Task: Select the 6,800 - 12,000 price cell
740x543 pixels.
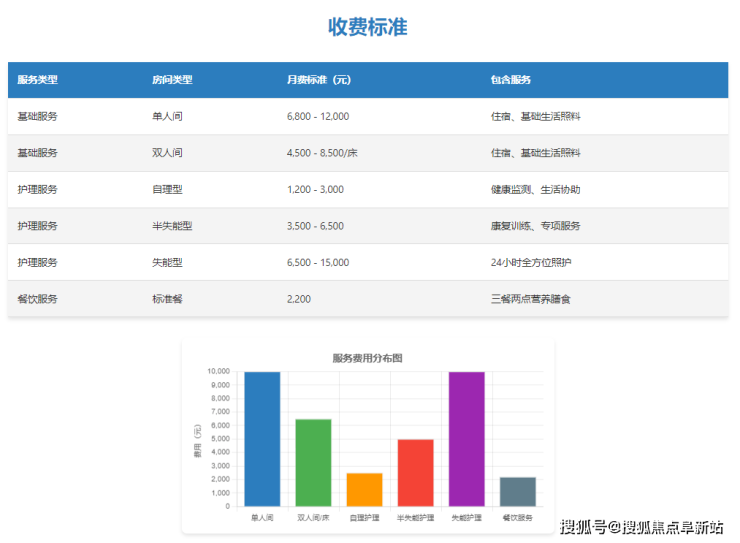Action: click(318, 116)
